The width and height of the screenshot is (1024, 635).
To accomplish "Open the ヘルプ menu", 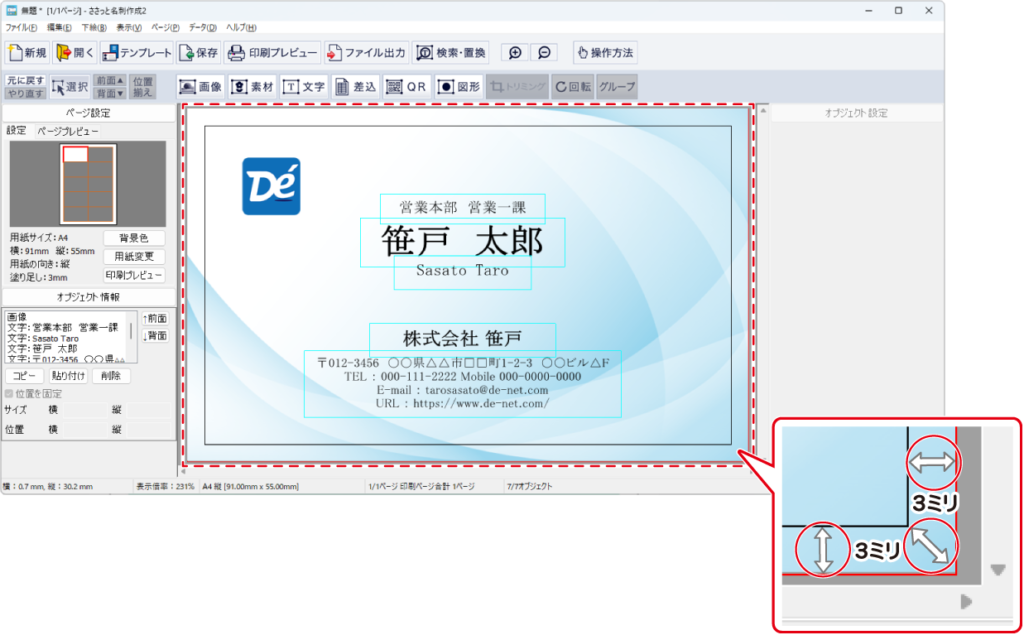I will point(241,27).
